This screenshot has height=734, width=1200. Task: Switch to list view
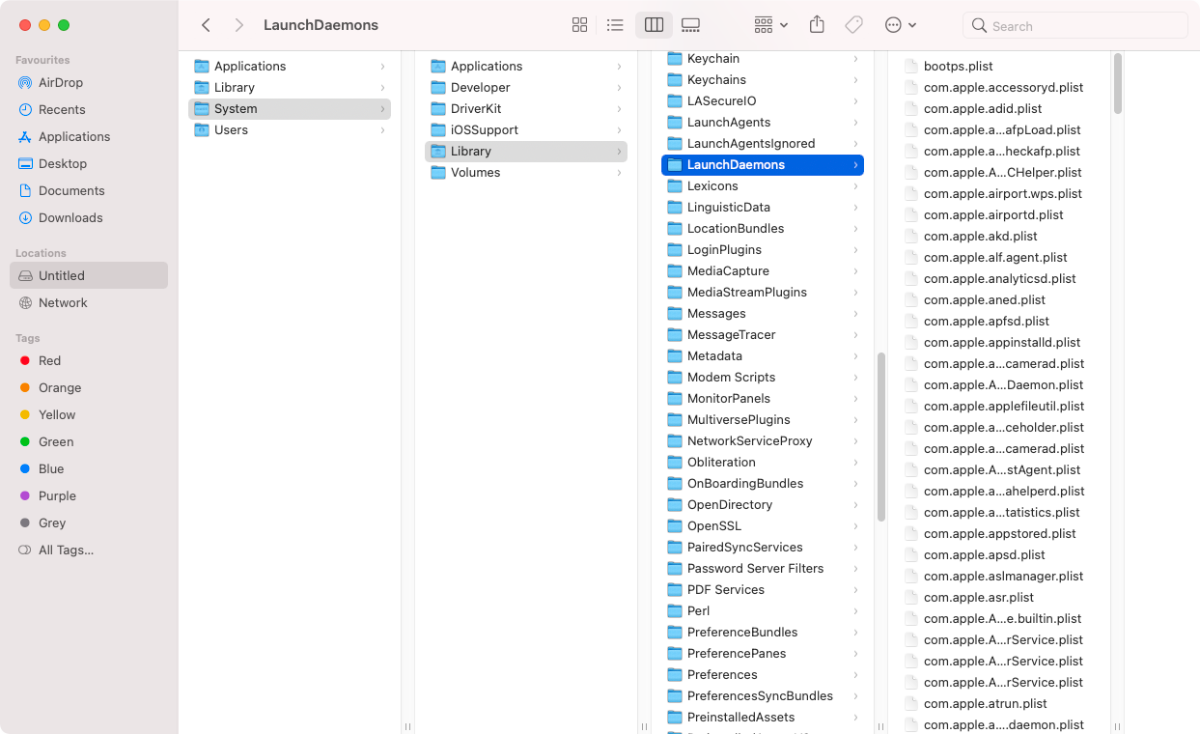coord(615,24)
